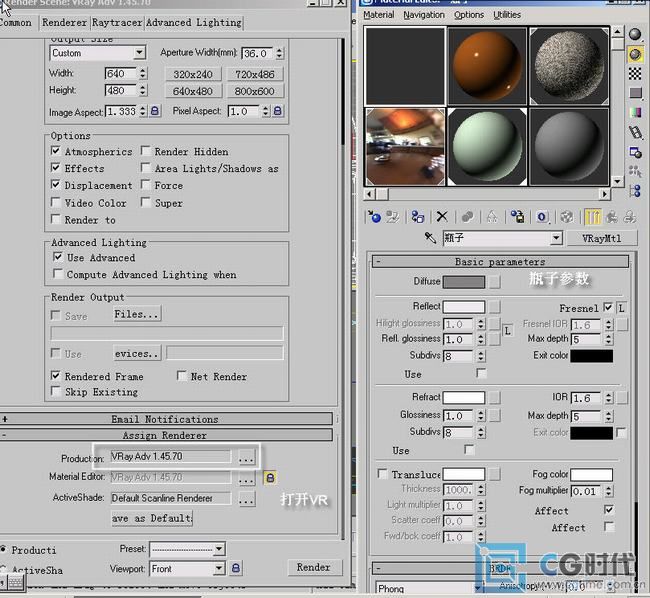Enable the Net Render checkbox
Screen dimensions: 650x598
coord(181,375)
